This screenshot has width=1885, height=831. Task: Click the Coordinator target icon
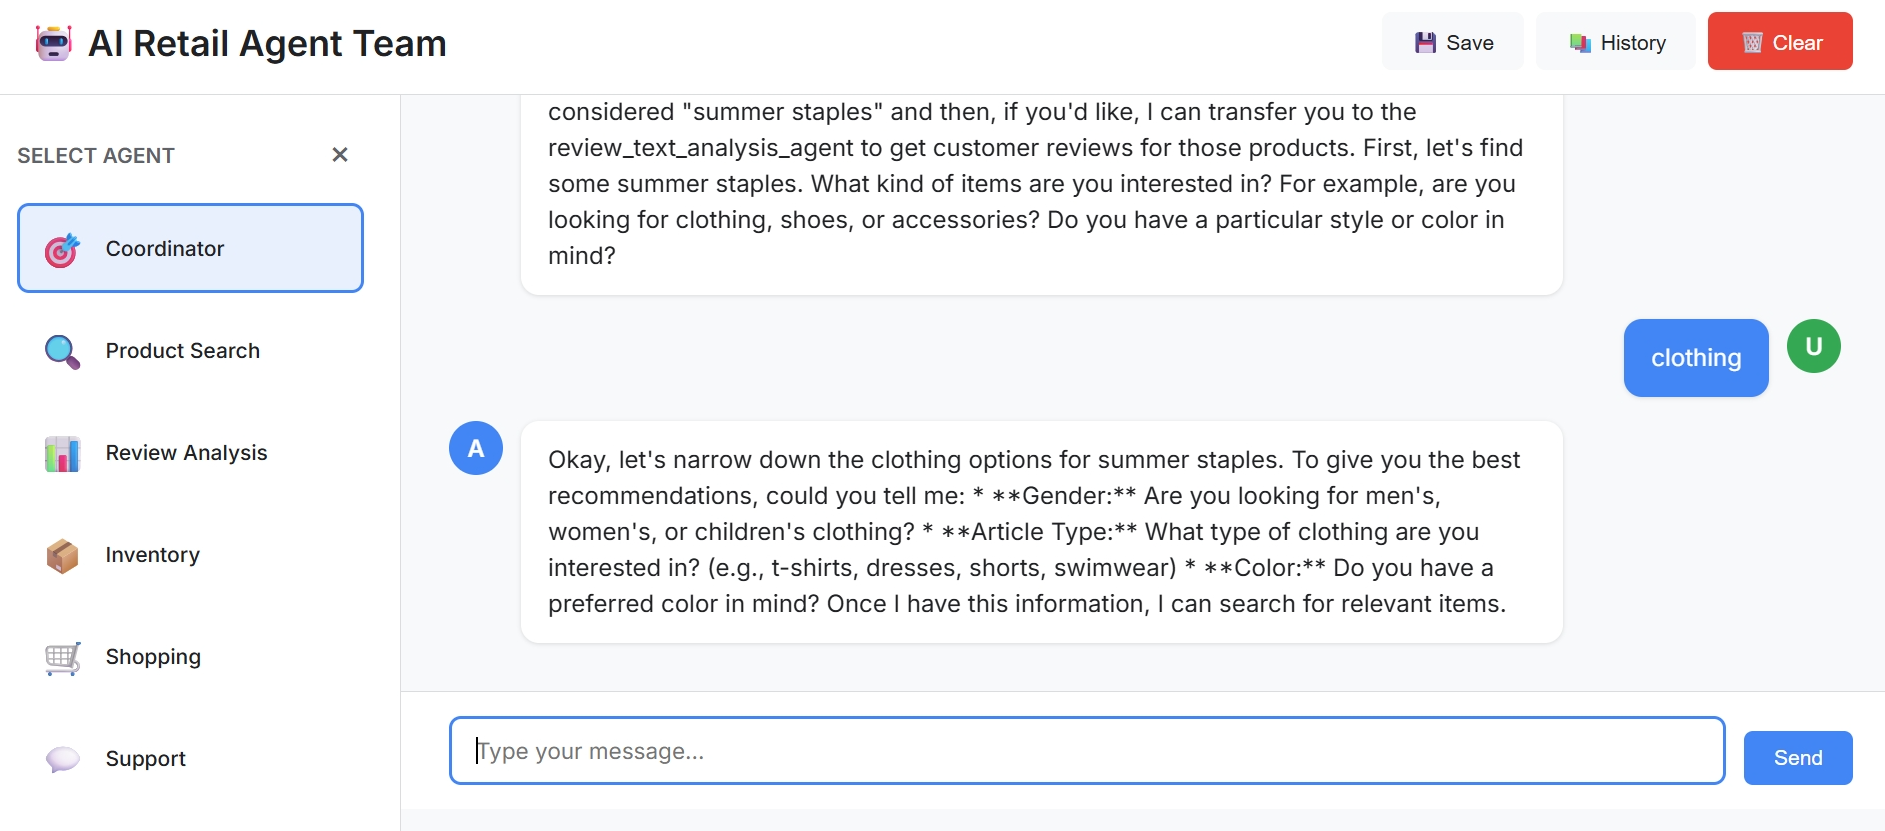point(62,249)
